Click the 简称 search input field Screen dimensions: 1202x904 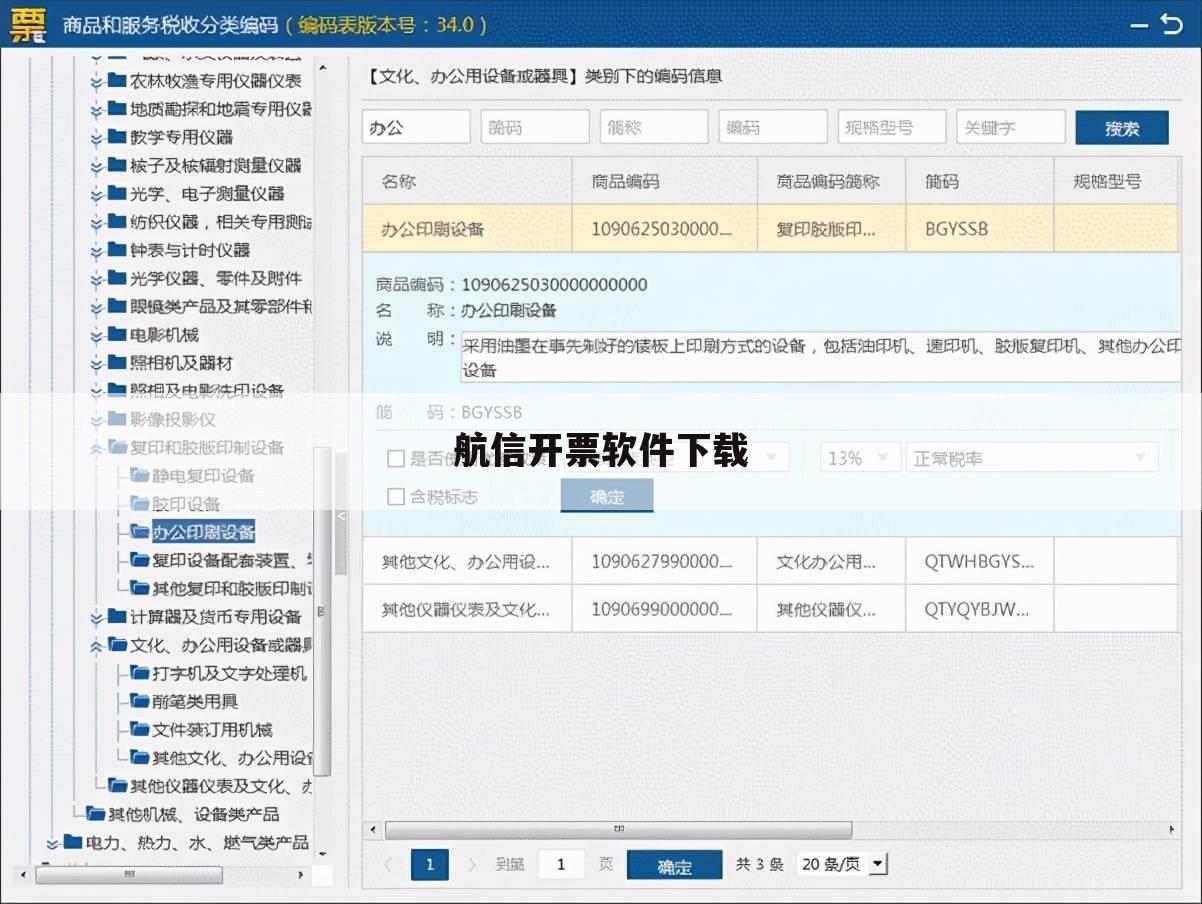654,127
